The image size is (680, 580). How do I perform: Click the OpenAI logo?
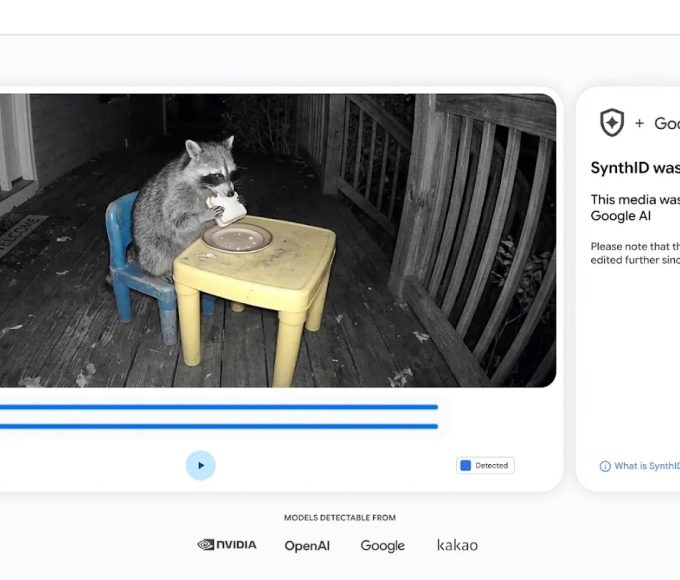pyautogui.click(x=307, y=546)
